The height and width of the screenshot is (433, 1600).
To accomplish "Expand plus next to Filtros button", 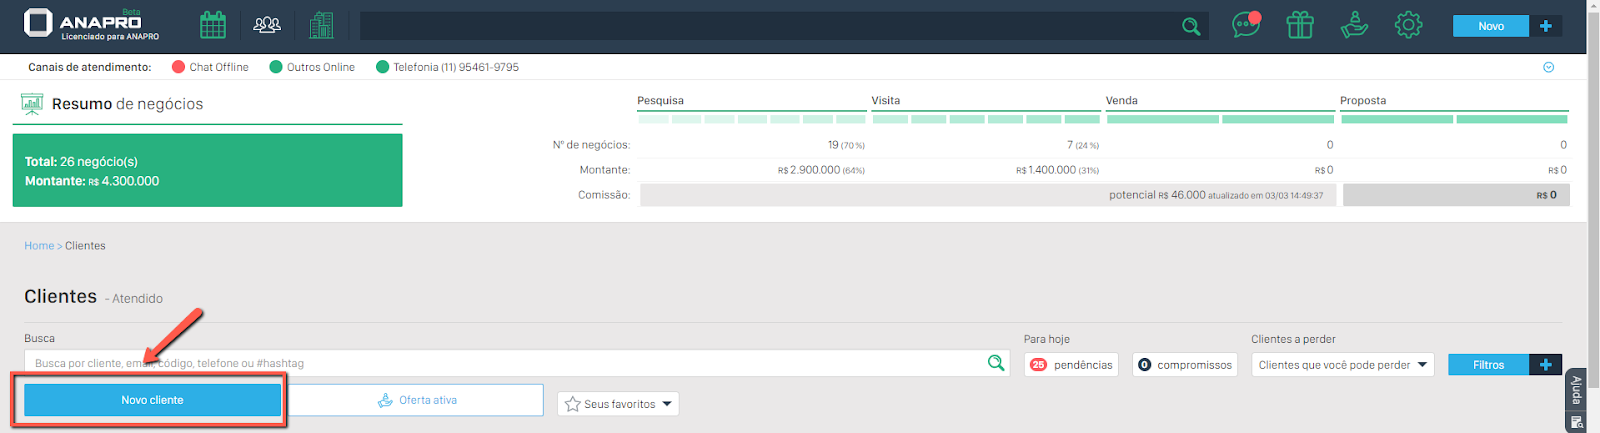I will tap(1545, 365).
